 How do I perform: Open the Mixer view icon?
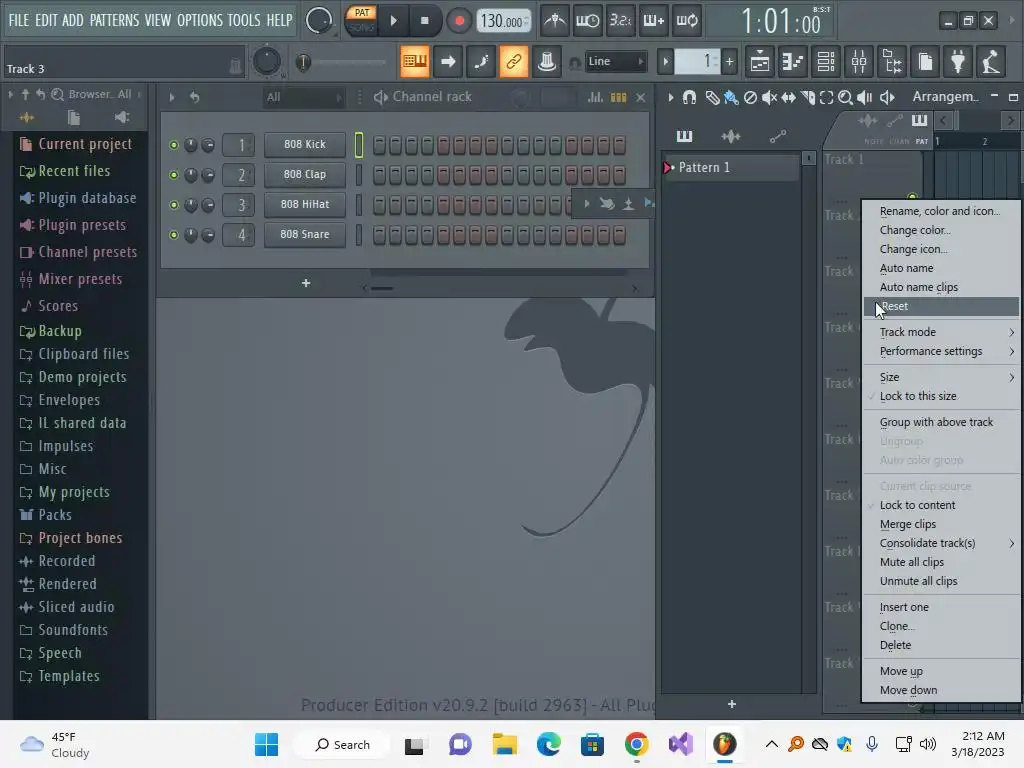tap(859, 61)
